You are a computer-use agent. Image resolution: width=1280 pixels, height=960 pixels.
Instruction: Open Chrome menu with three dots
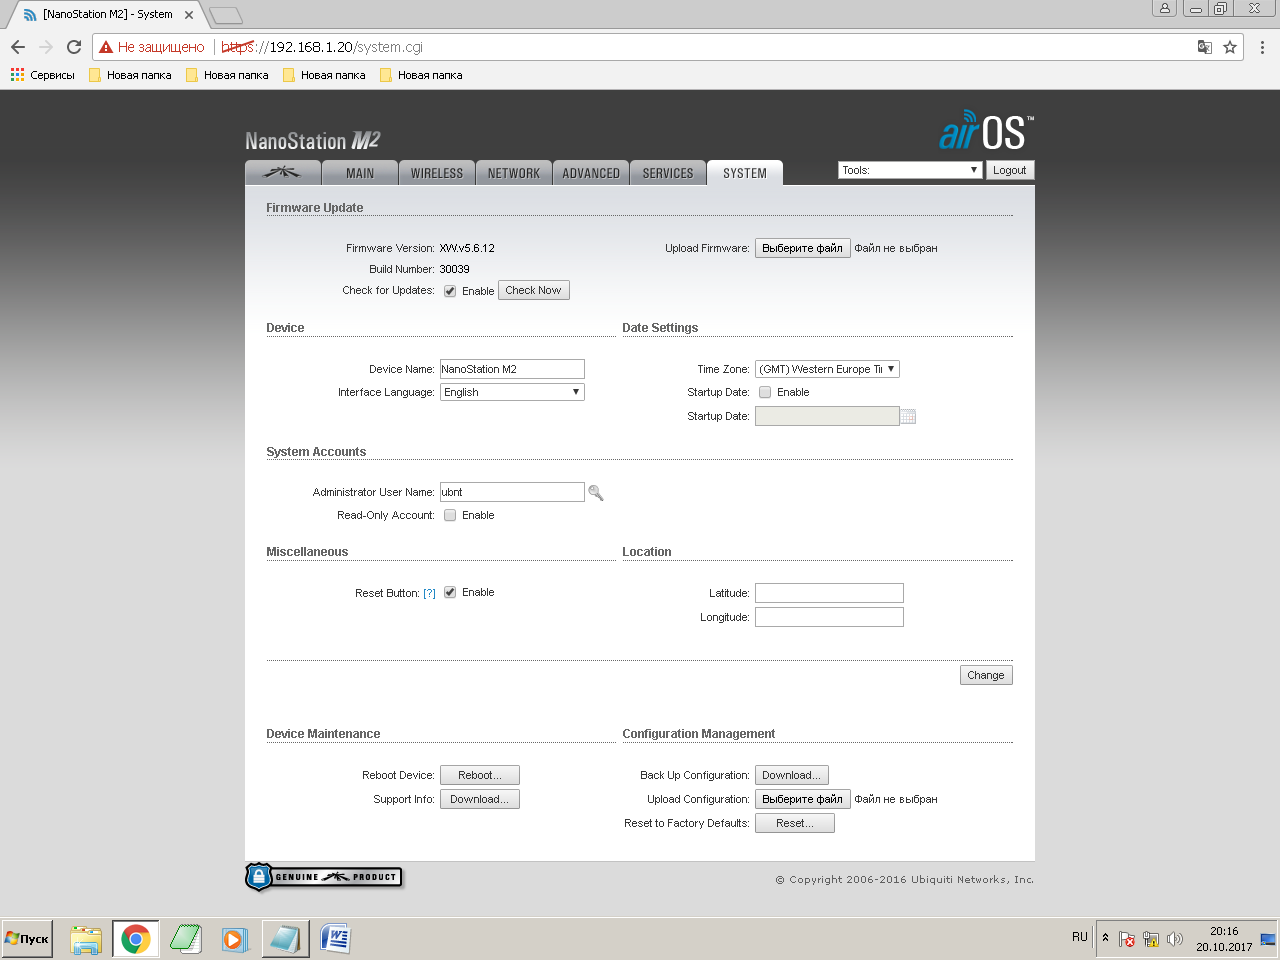pyautogui.click(x=1262, y=47)
